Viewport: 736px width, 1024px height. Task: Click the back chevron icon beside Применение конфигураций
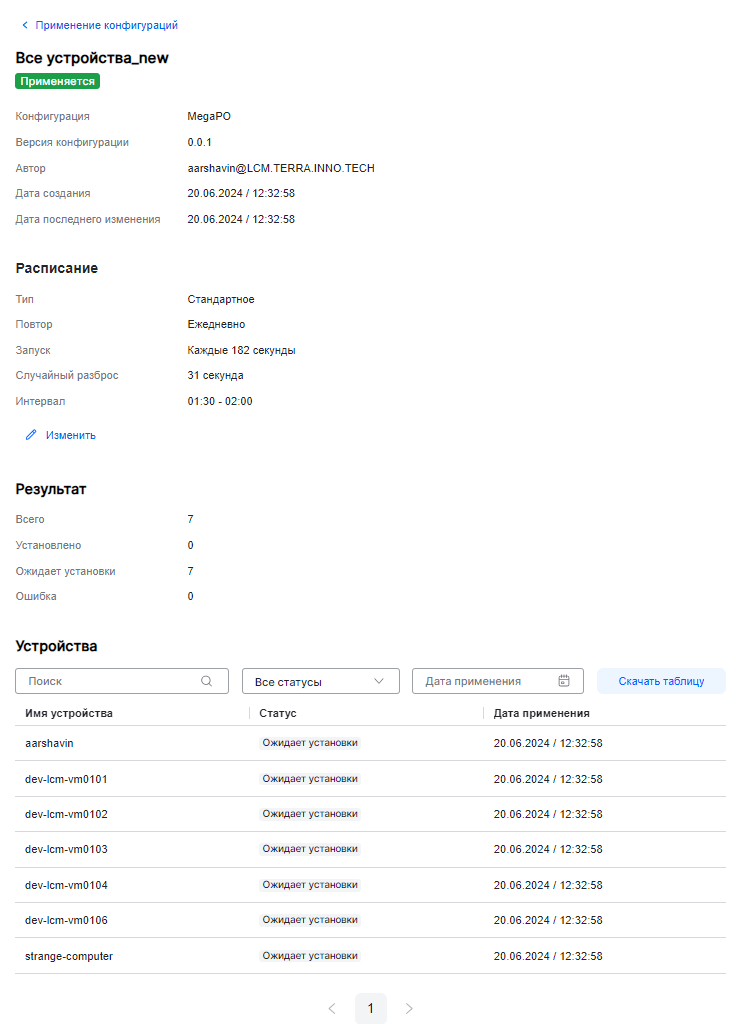point(25,25)
